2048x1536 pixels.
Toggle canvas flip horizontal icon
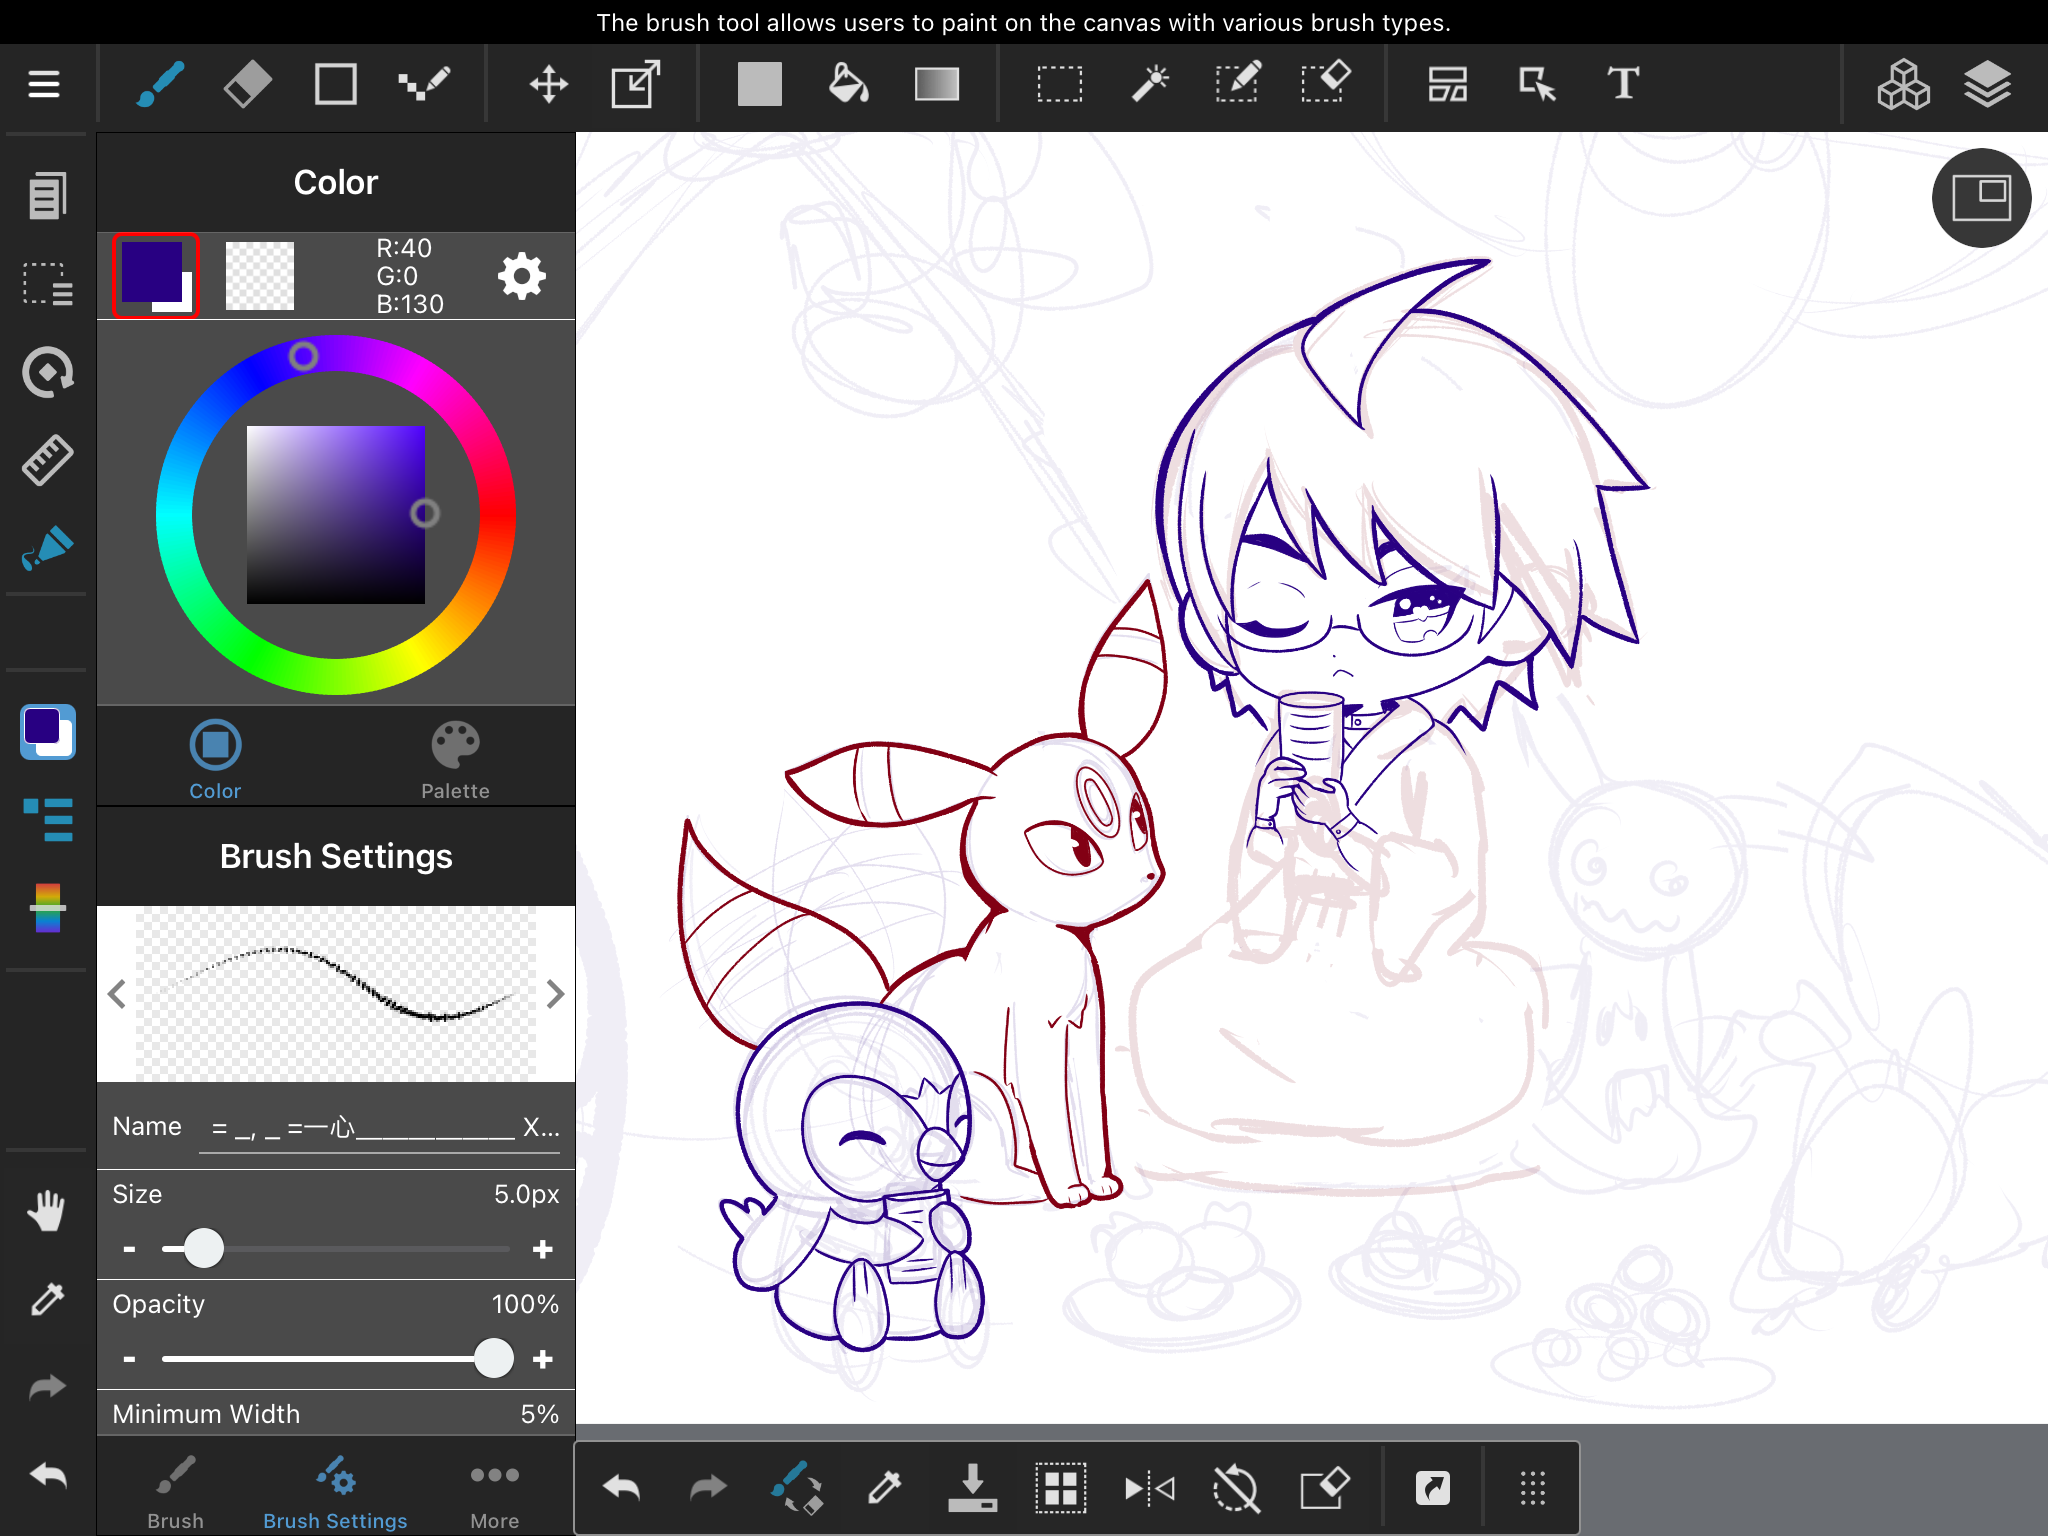point(1149,1488)
